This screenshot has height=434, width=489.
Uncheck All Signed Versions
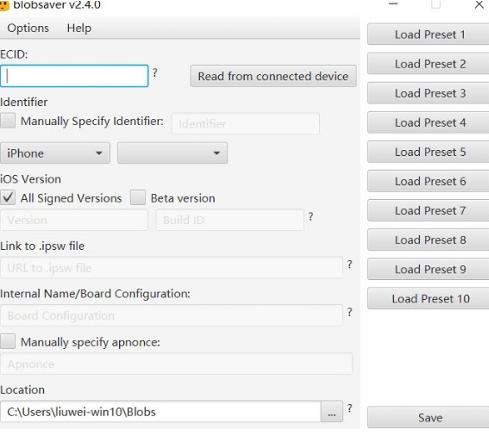click(8, 198)
